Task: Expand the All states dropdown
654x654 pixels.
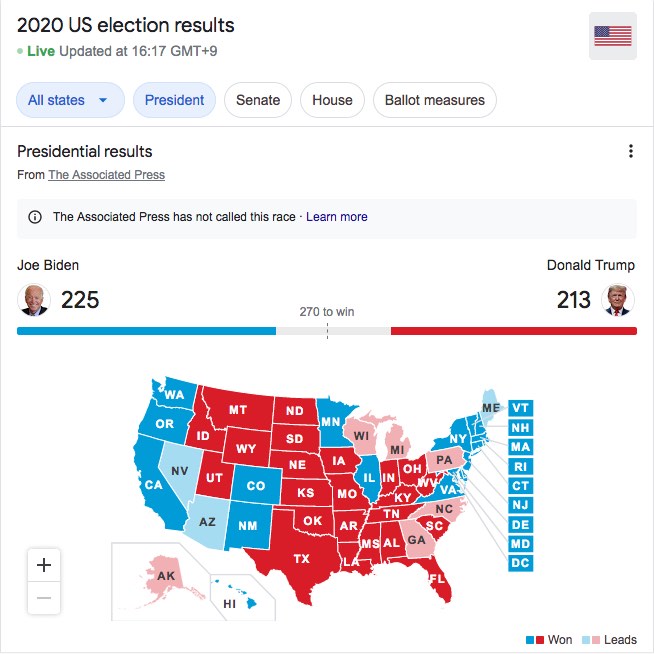Action: [x=70, y=100]
